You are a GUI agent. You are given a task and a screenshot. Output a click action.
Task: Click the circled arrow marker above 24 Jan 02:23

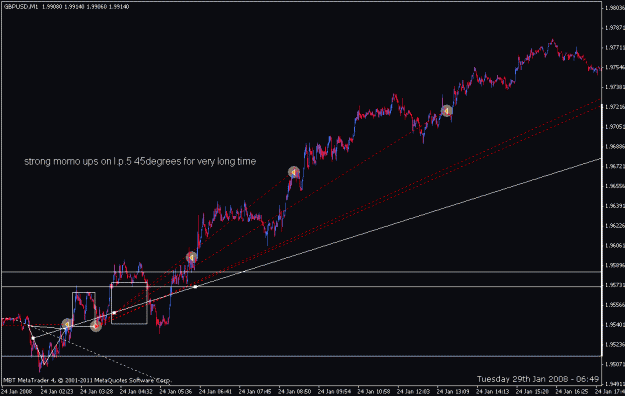(x=67, y=324)
